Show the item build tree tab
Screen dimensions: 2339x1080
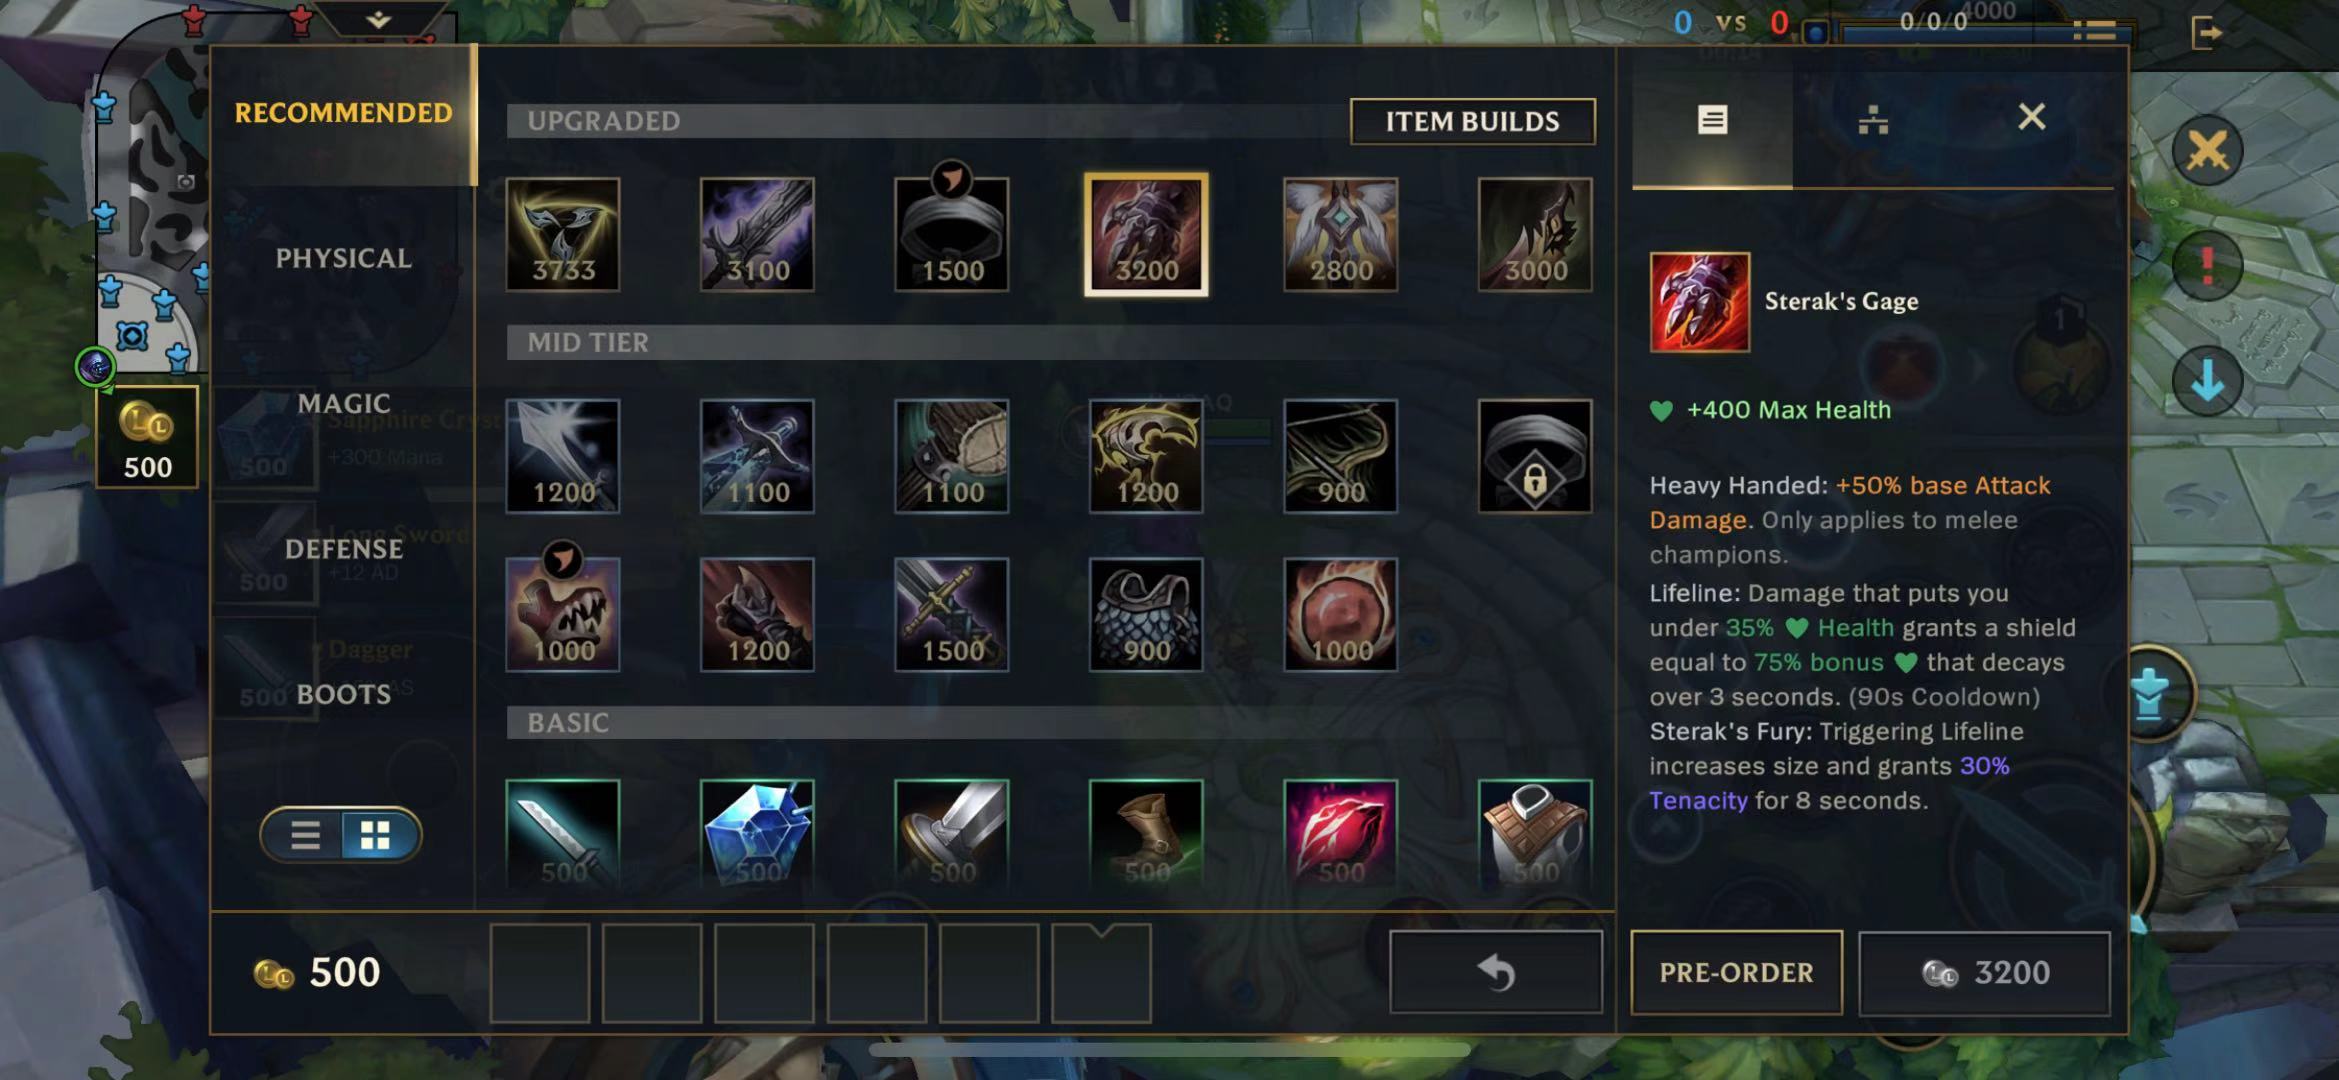1873,120
